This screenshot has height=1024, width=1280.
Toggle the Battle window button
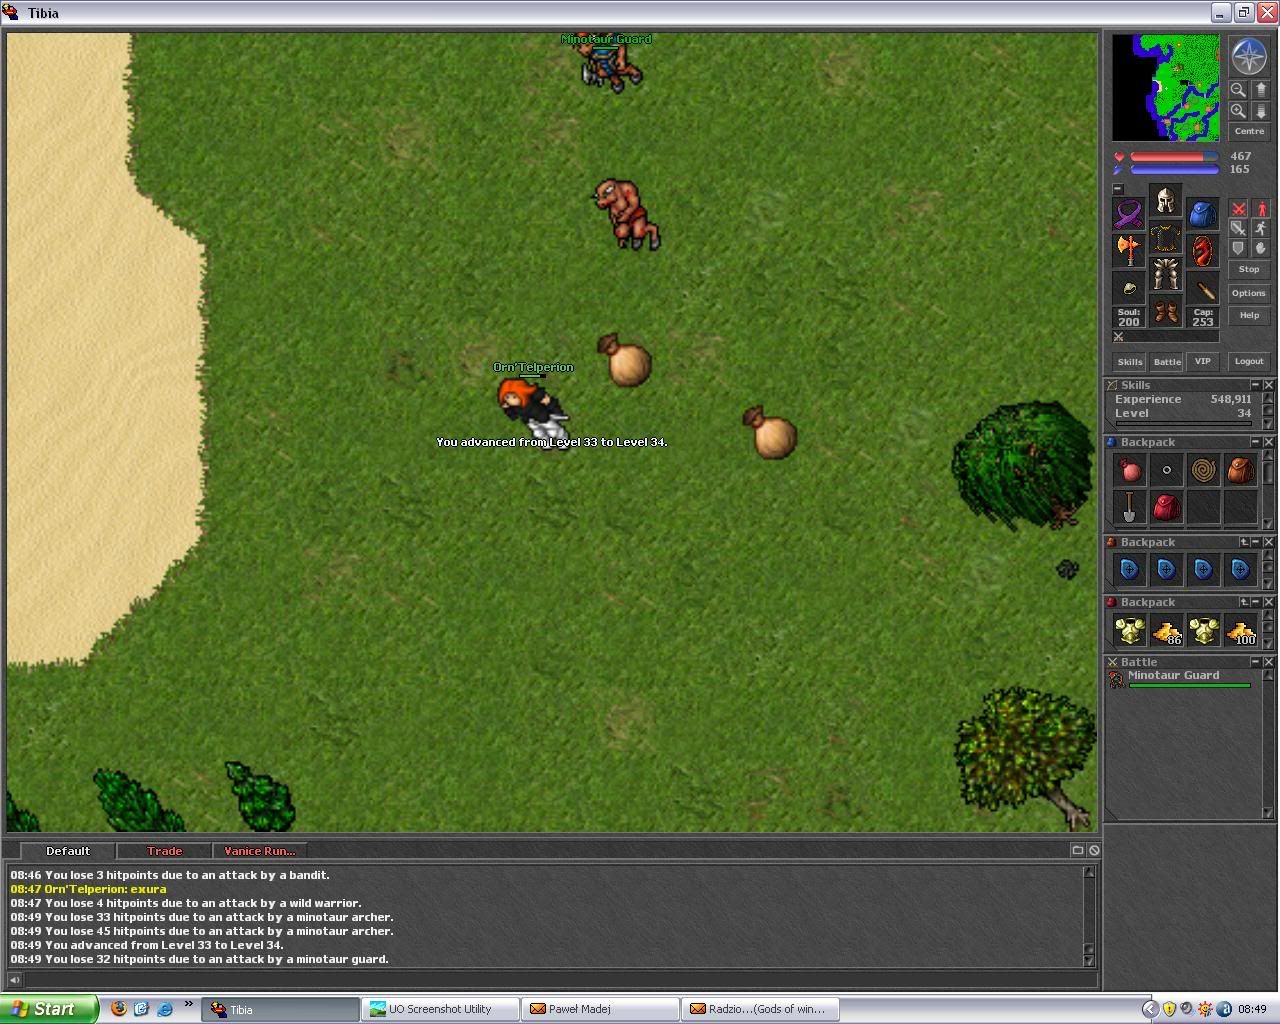[1166, 362]
